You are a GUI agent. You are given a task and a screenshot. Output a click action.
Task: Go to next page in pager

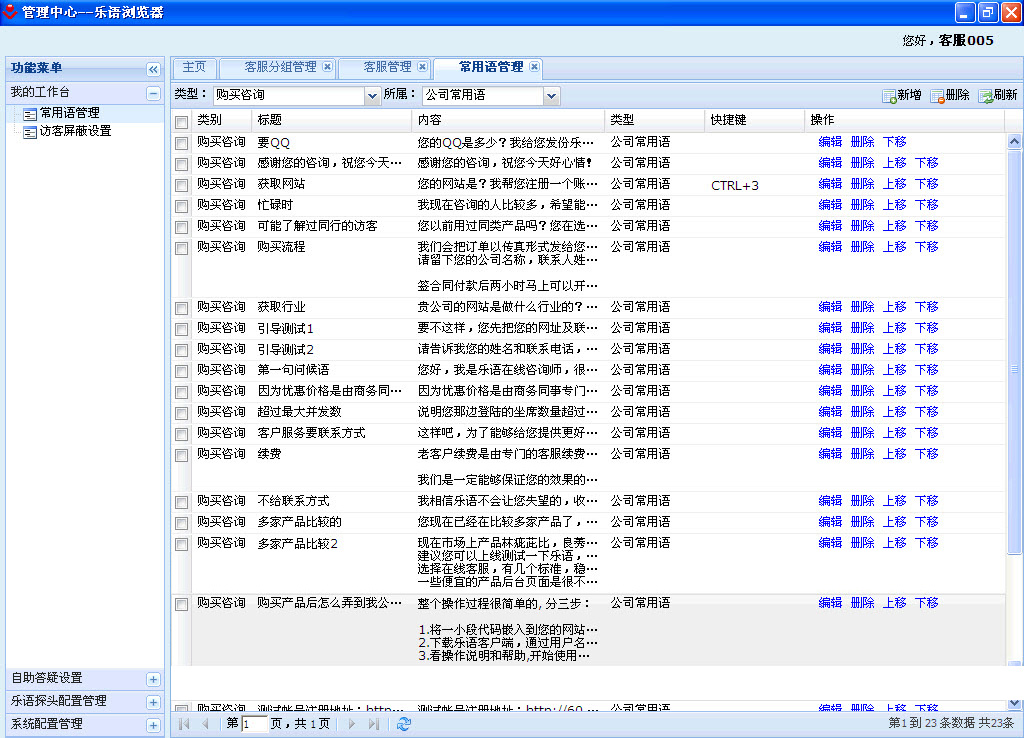click(352, 724)
